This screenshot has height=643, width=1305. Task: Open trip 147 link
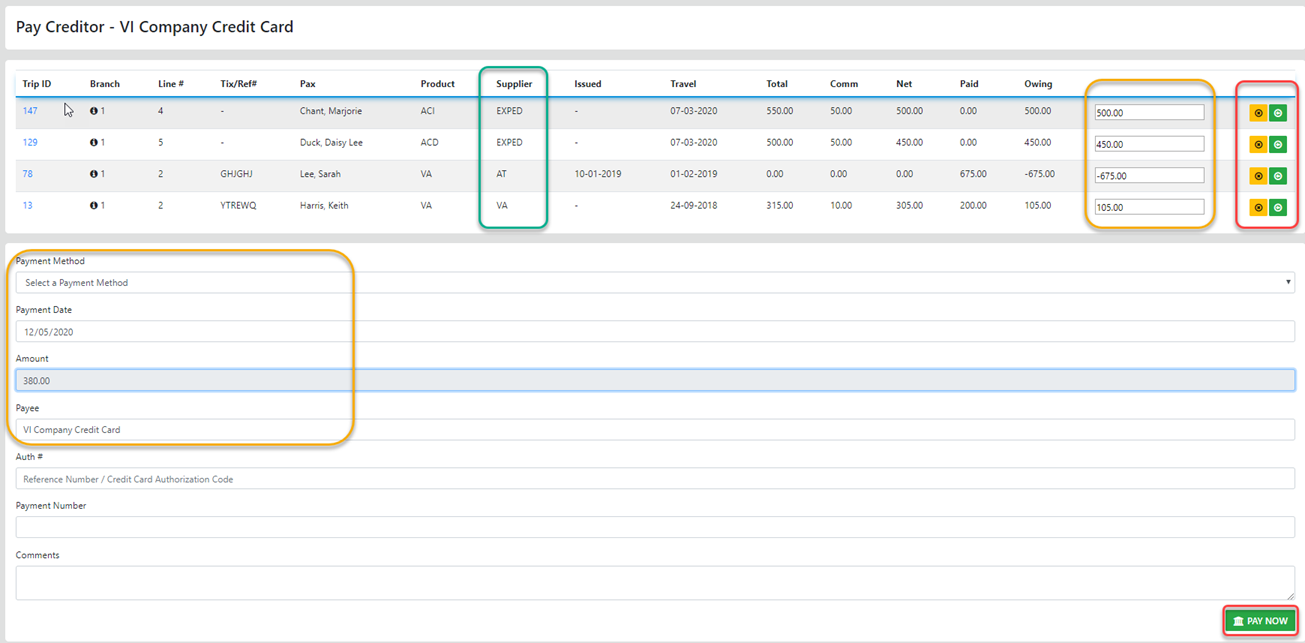click(x=30, y=111)
